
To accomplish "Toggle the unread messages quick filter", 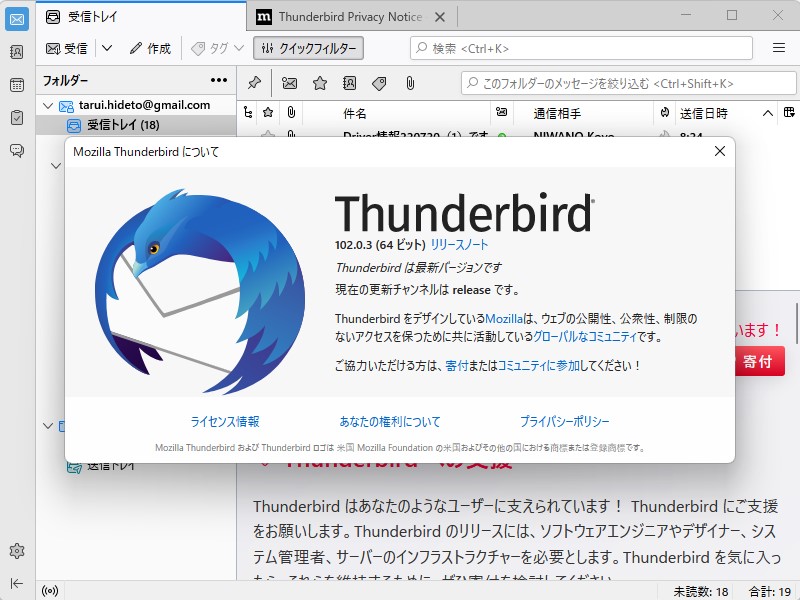I will tap(290, 84).
